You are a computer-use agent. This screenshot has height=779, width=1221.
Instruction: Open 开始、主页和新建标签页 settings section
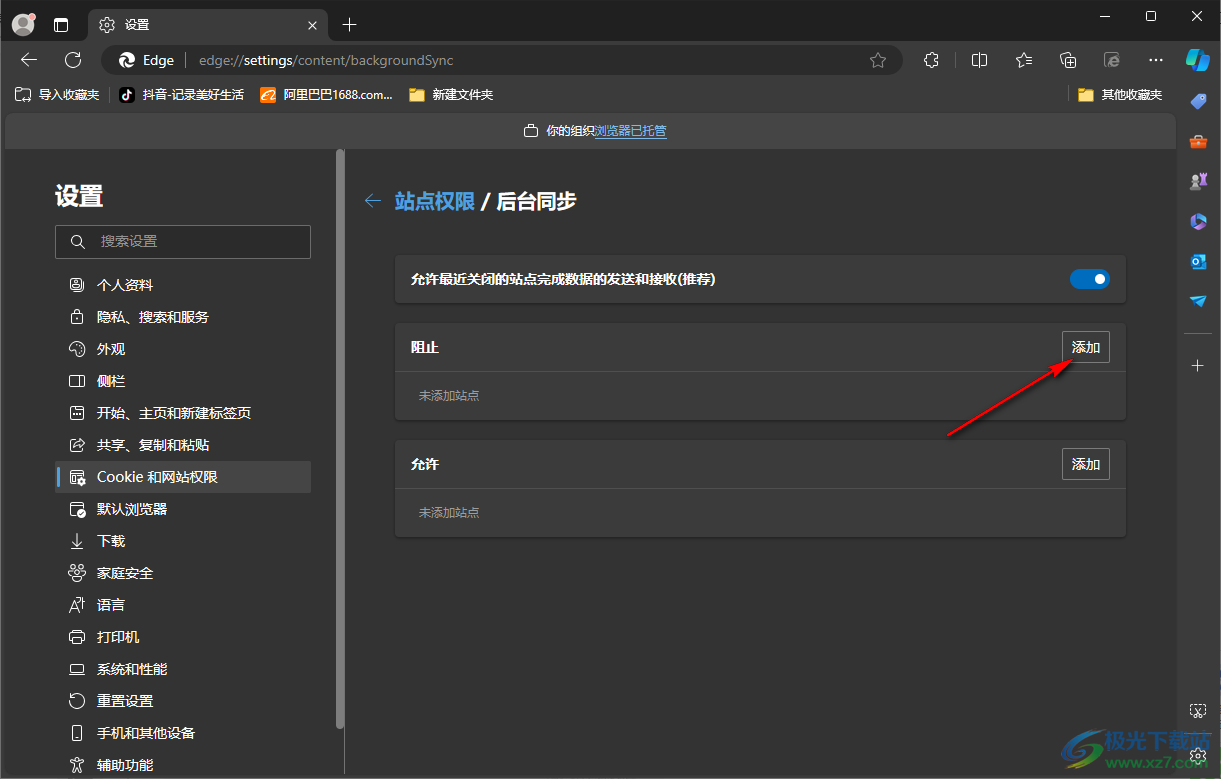point(183,413)
